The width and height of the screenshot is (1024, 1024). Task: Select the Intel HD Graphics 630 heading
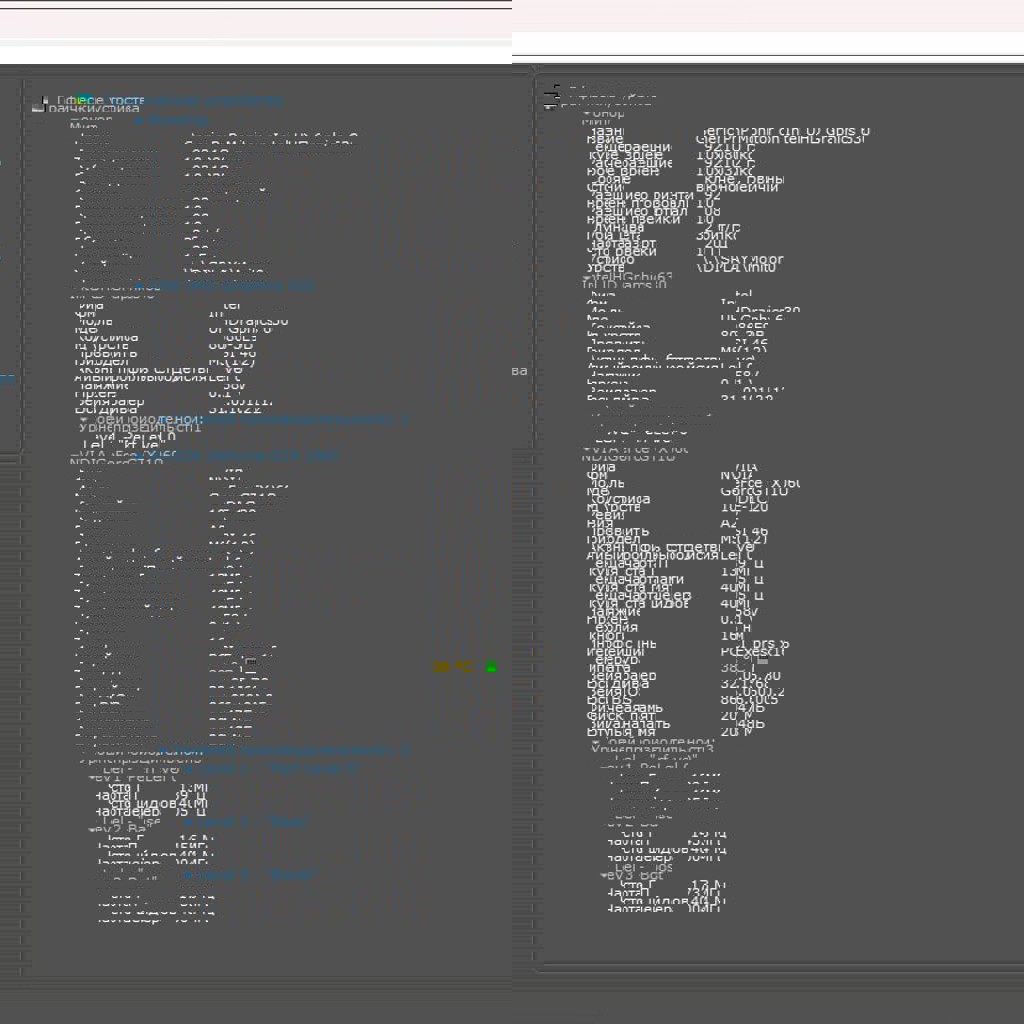coord(230,286)
